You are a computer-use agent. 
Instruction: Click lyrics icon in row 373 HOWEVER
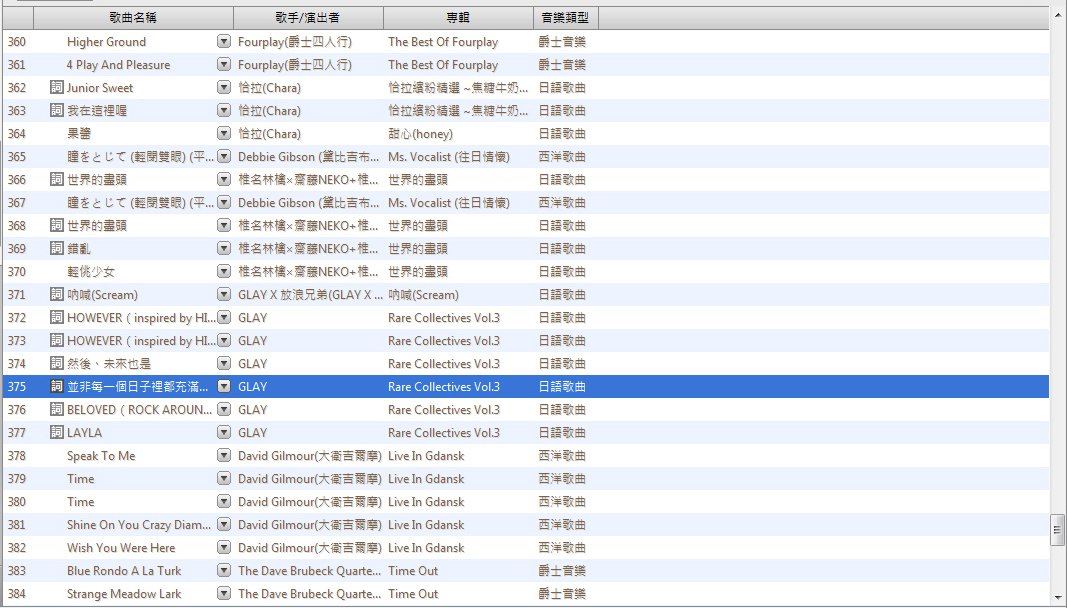coord(57,340)
